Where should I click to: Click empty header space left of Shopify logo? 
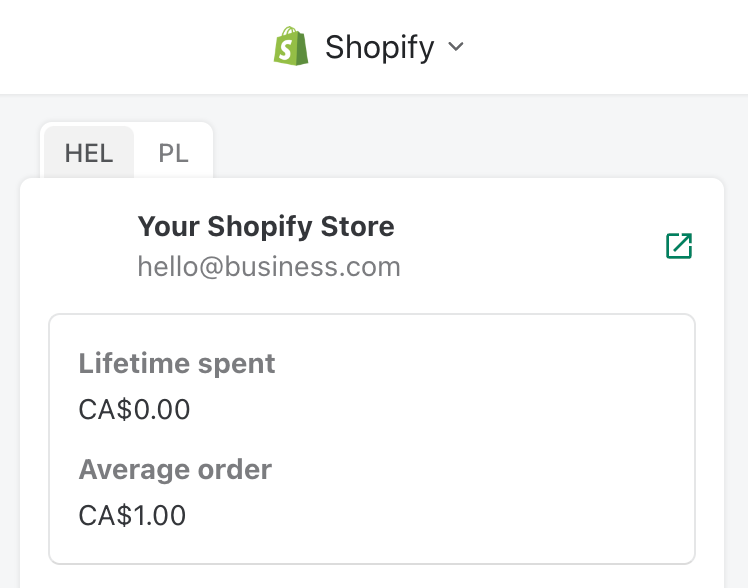pos(130,47)
